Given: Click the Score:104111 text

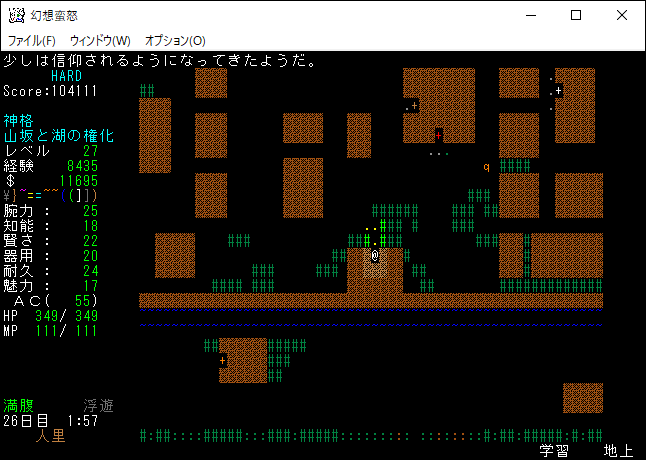Looking at the screenshot, I should point(50,90).
